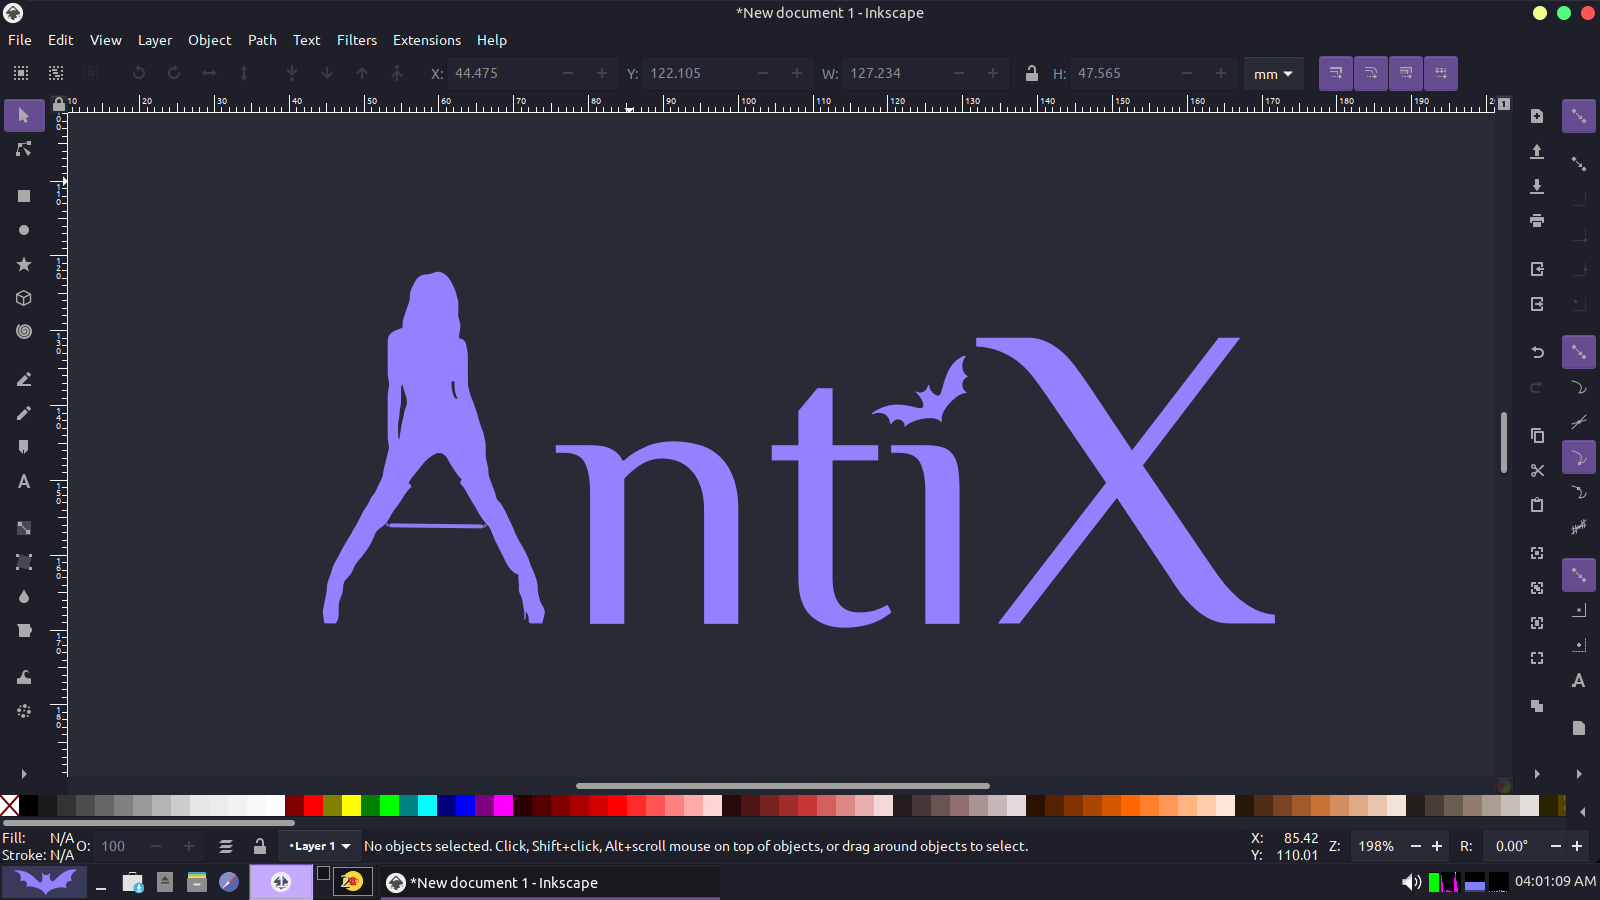The image size is (1600, 900).
Task: Click New document icon
Action: (1537, 116)
